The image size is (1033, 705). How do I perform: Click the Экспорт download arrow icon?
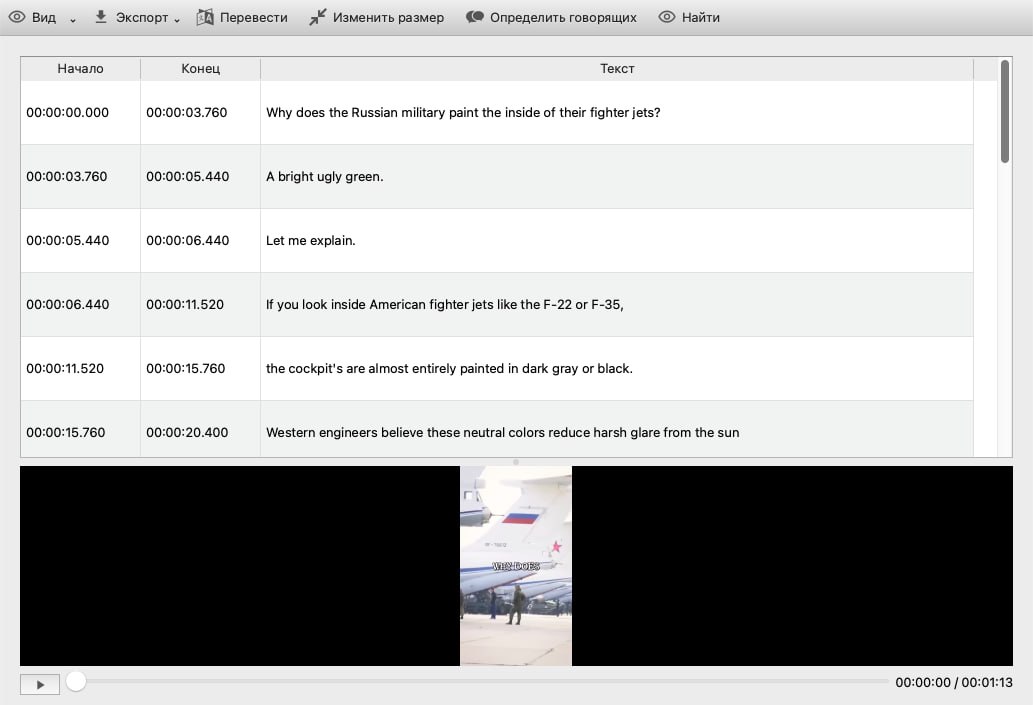click(101, 16)
